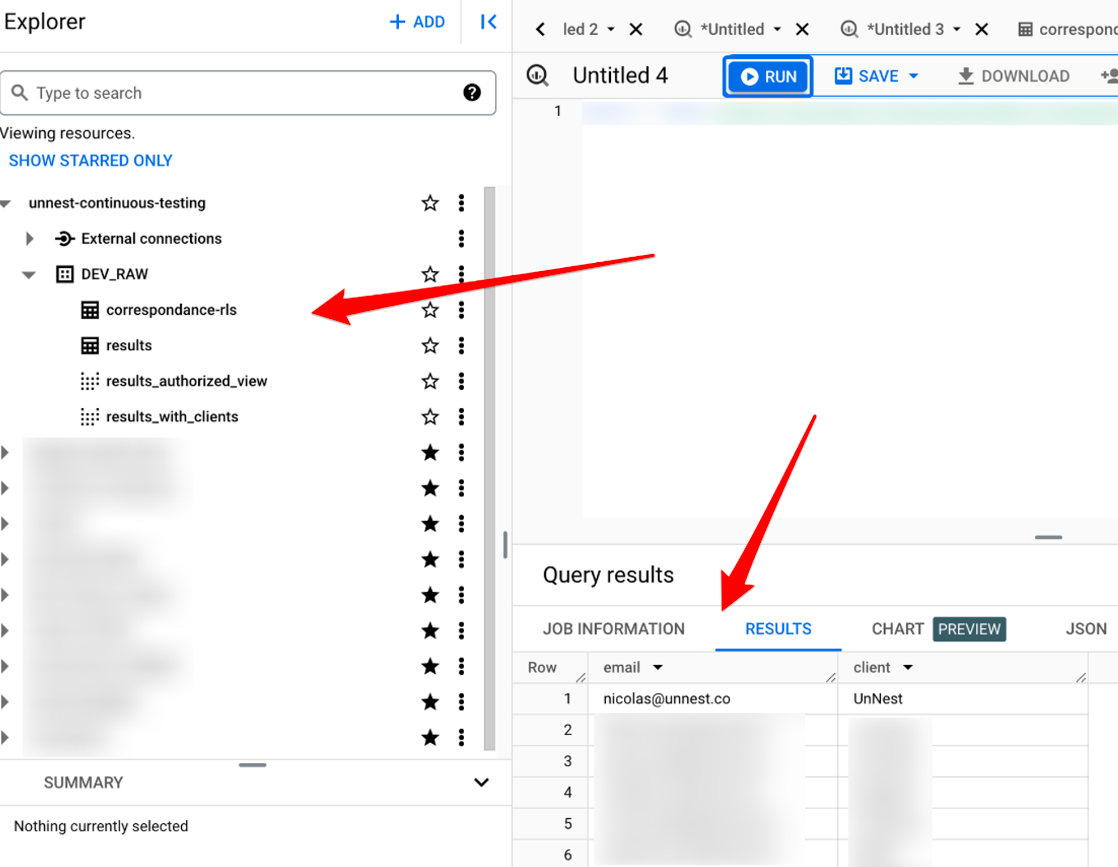This screenshot has height=867, width=1118.
Task: Click the SAVE button
Action: 866,76
